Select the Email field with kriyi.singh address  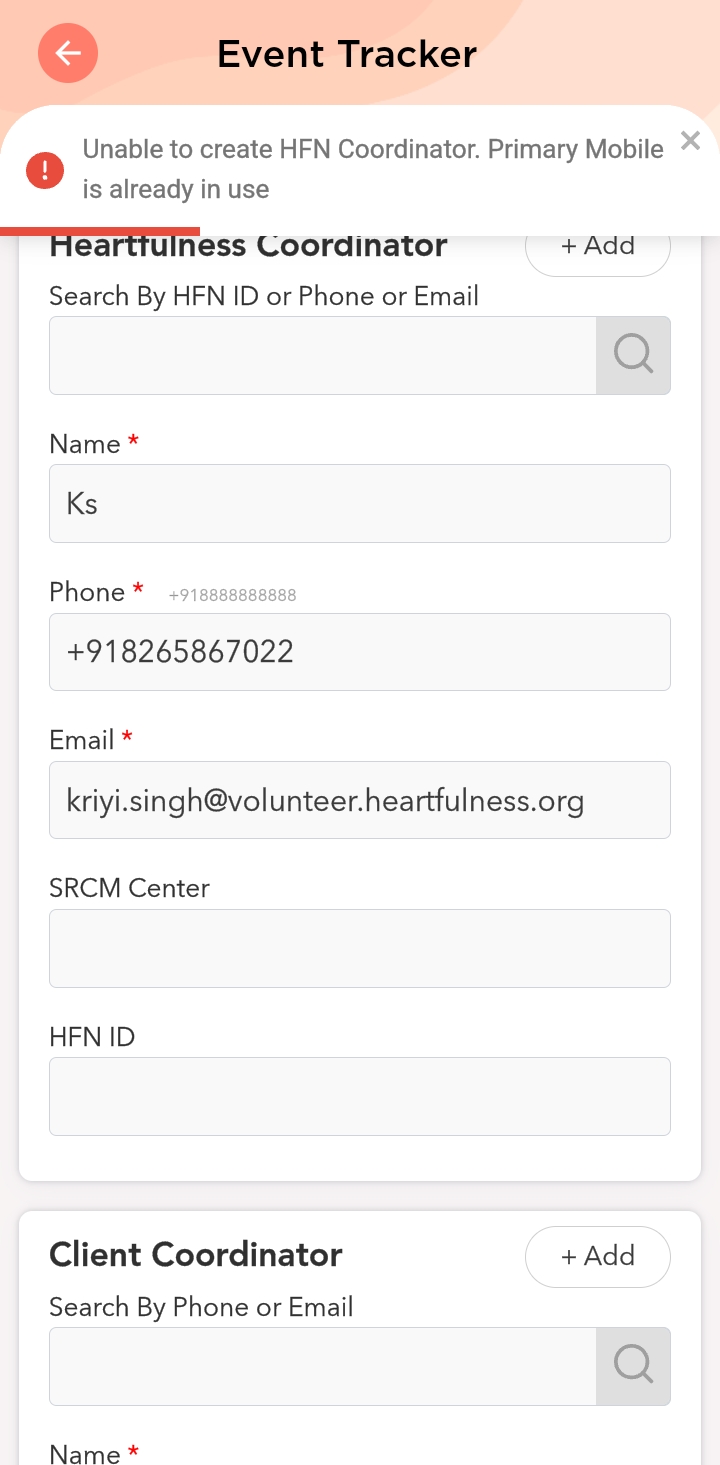[x=359, y=800]
